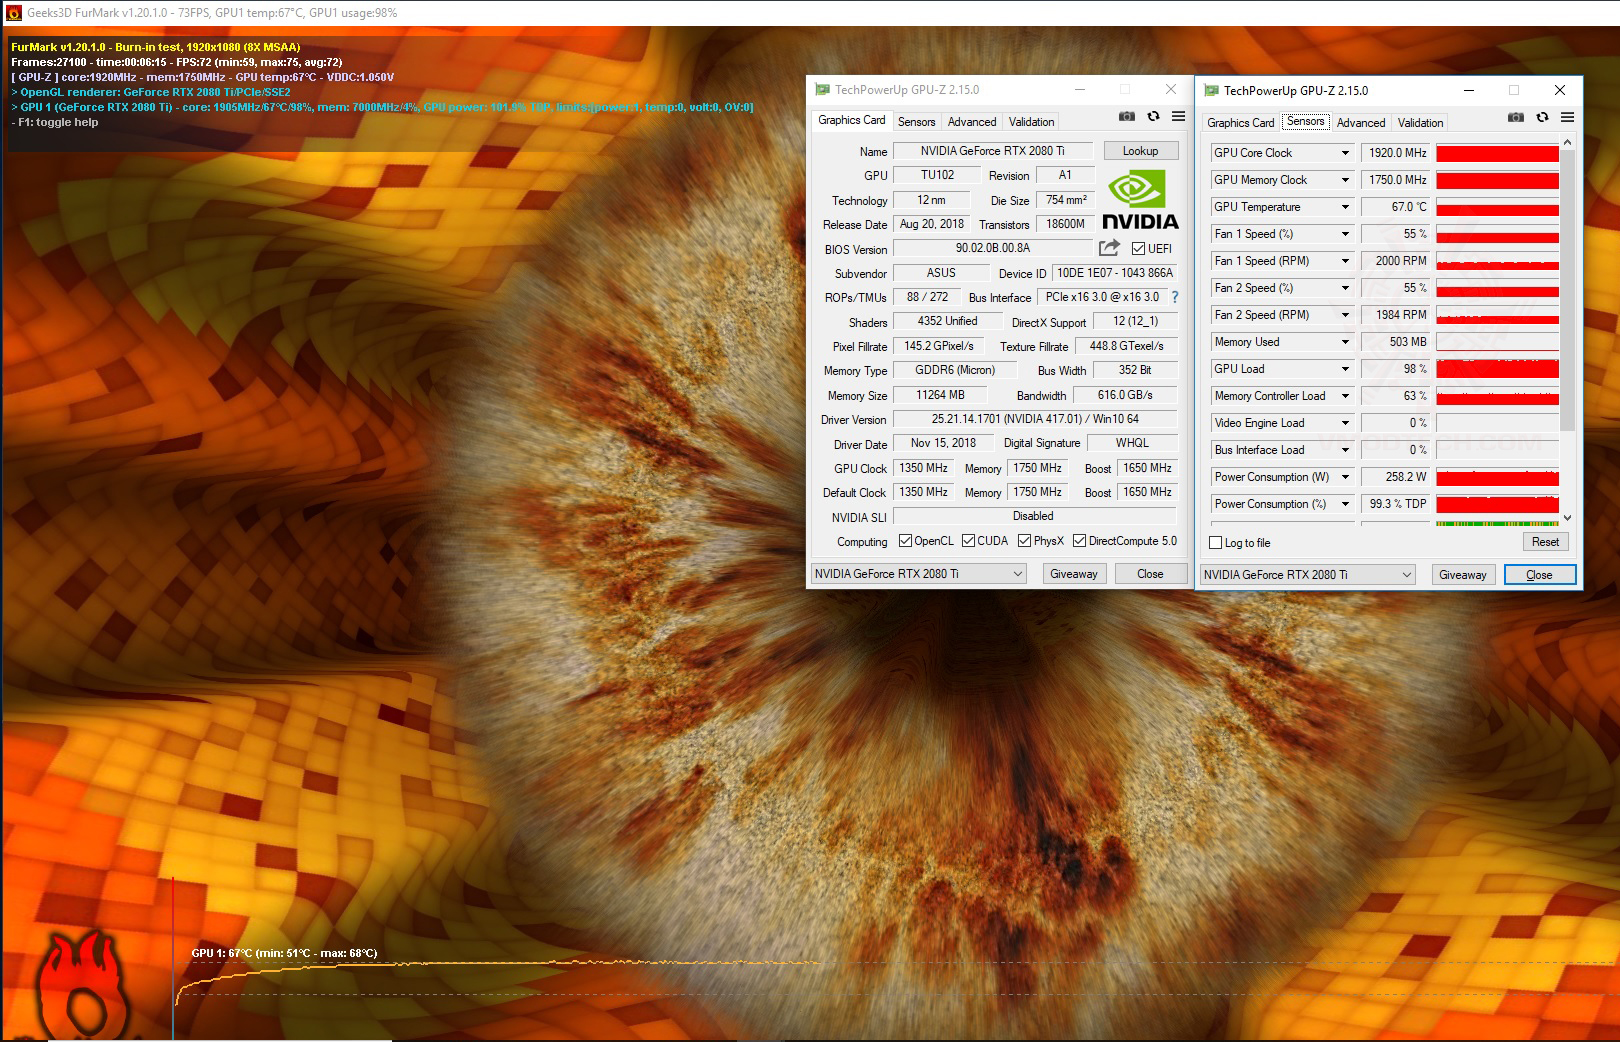Click the GPU name field in Graphics Card window
This screenshot has height=1042, width=1620.
point(992,151)
